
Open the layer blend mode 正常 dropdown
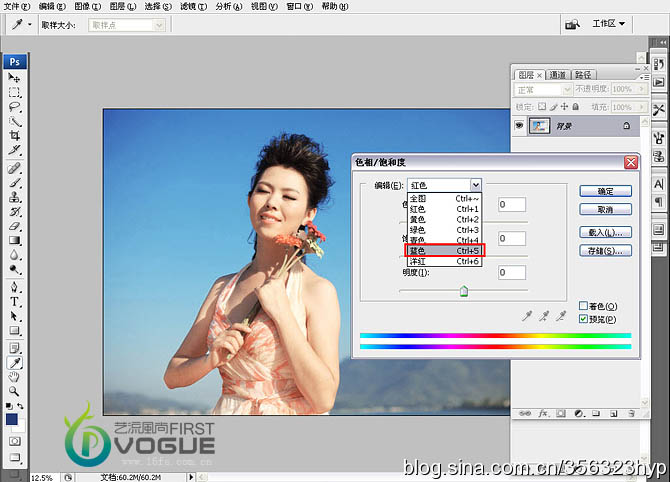coord(543,89)
